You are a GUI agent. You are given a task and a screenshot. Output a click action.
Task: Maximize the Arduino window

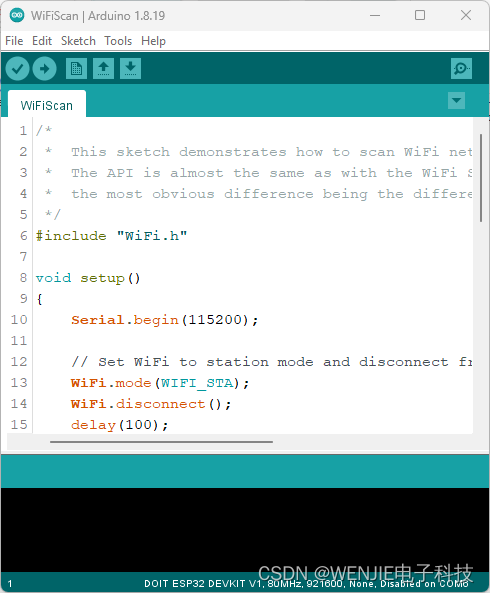click(420, 15)
